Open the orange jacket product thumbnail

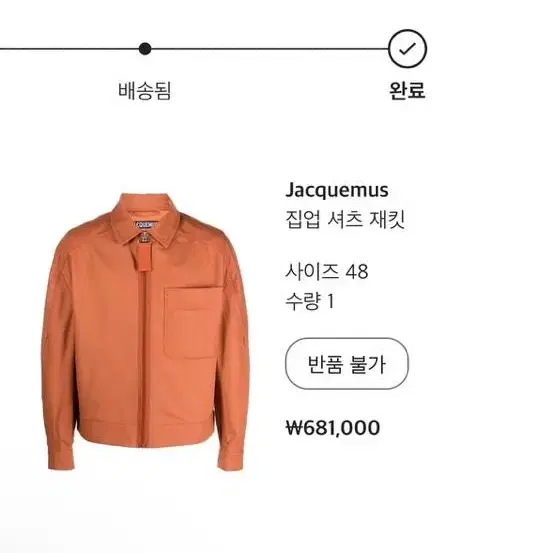145,332
